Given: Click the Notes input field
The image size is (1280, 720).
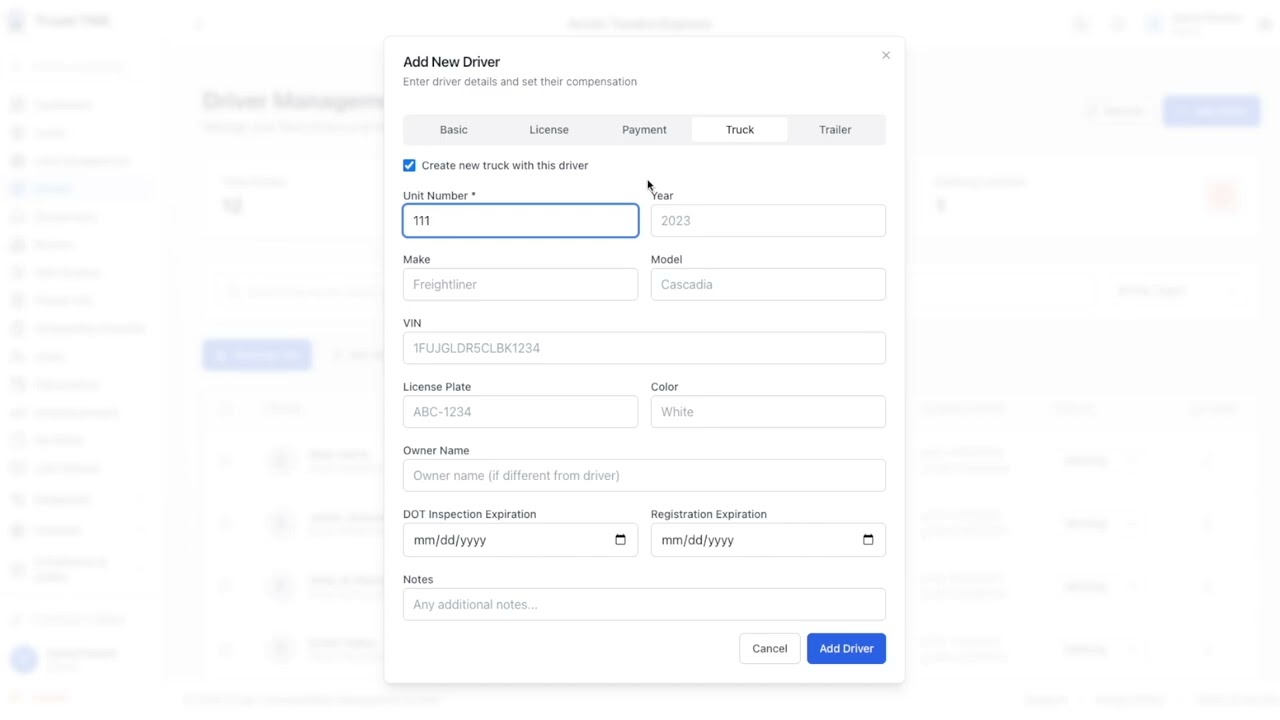Looking at the screenshot, I should (644, 604).
